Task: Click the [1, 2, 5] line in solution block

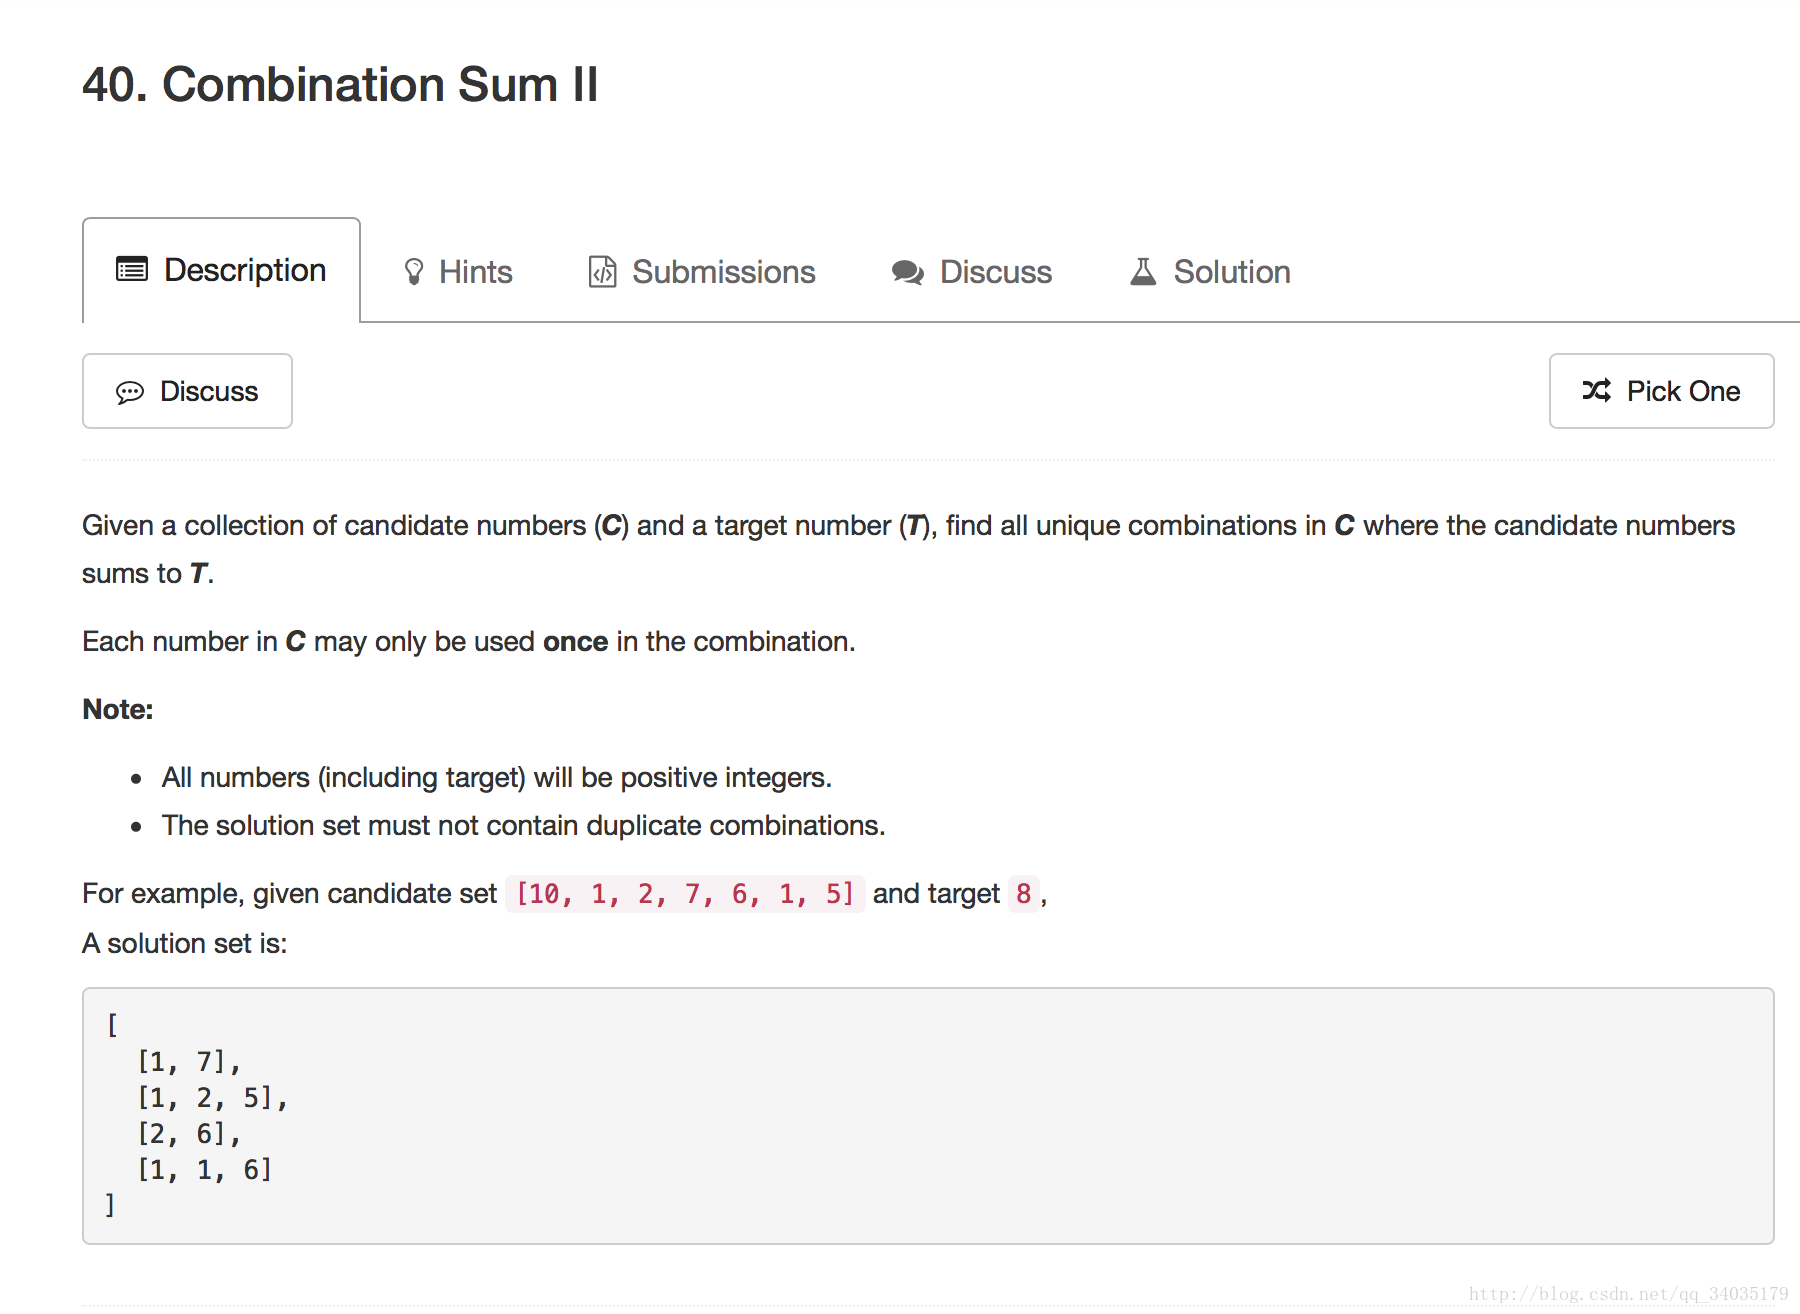Action: (x=213, y=1098)
